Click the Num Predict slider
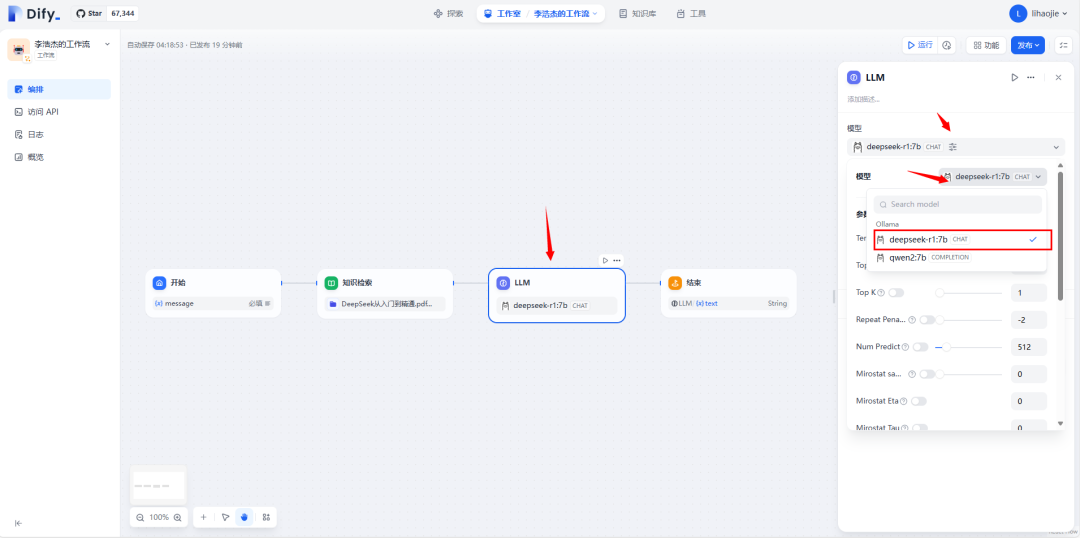Viewport: 1080px width, 538px height. click(968, 347)
